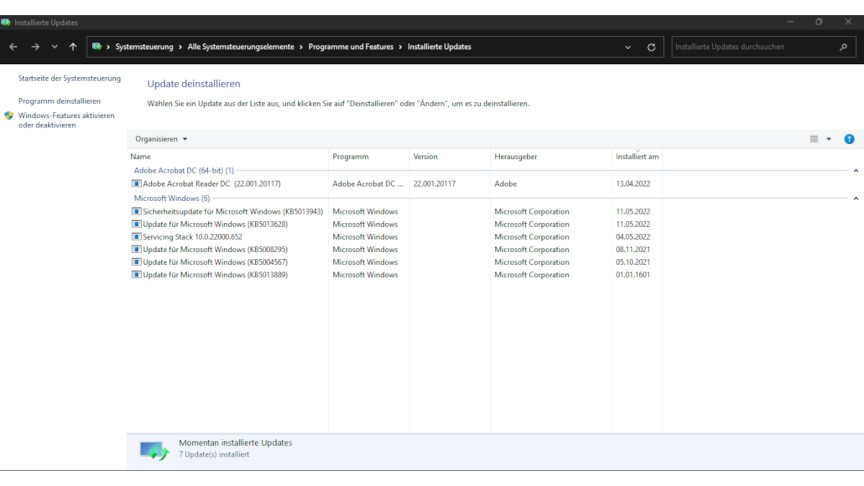Click icon of Adobe Acrobat Reader DC row

[x=136, y=183]
